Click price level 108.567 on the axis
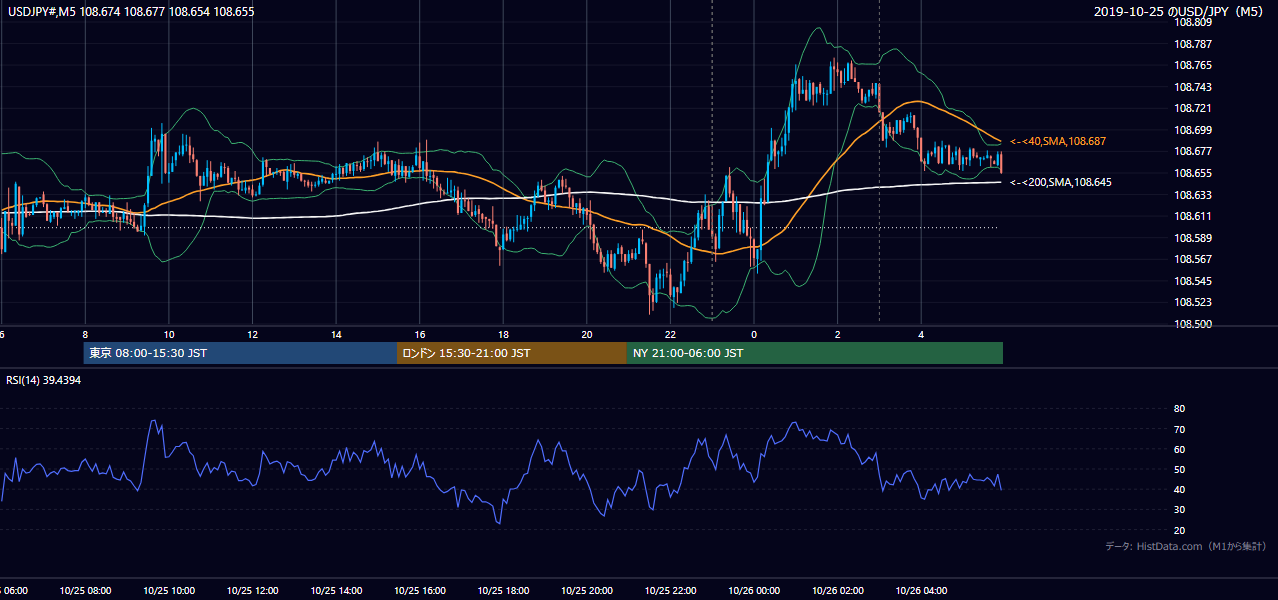This screenshot has width=1278, height=600. [x=1192, y=259]
